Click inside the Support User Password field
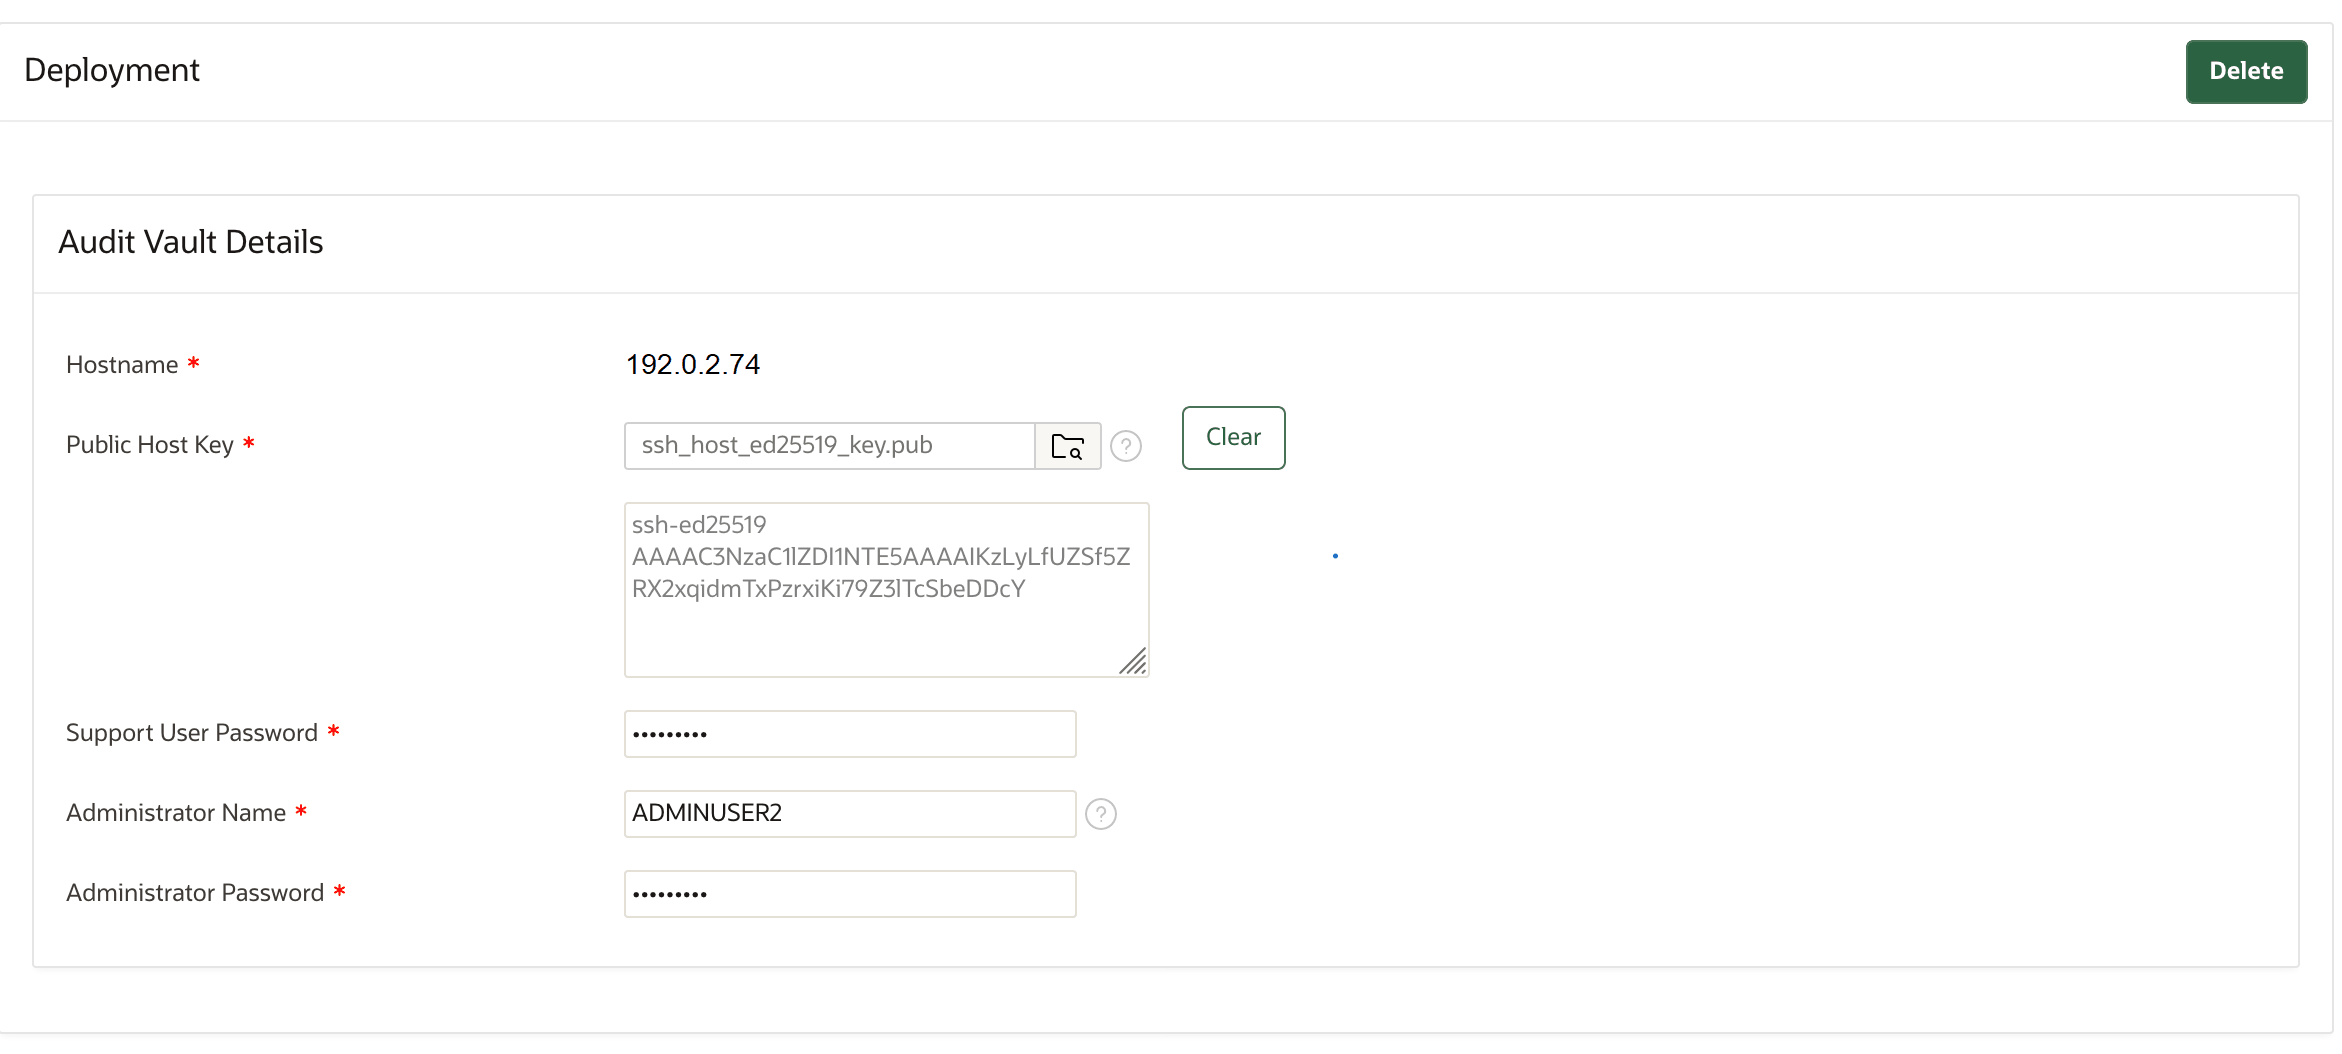Viewport: 2342px width, 1054px height. pyautogui.click(x=849, y=733)
